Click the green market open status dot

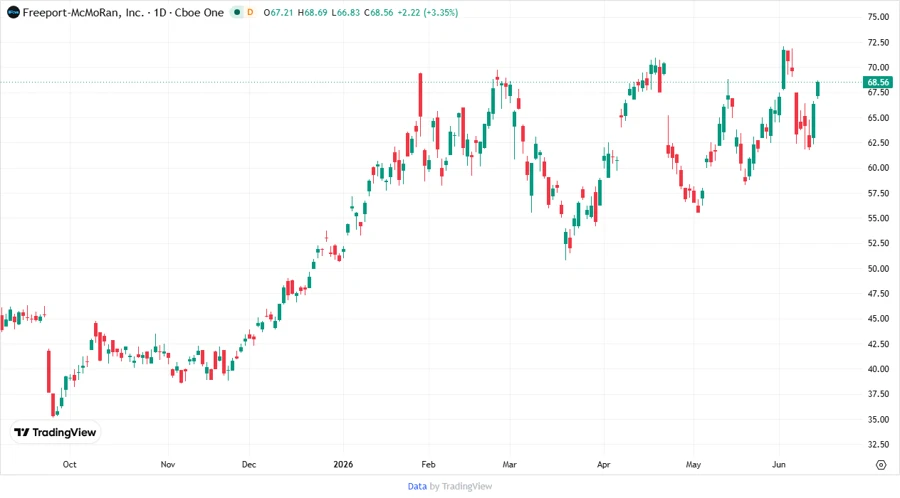237,13
